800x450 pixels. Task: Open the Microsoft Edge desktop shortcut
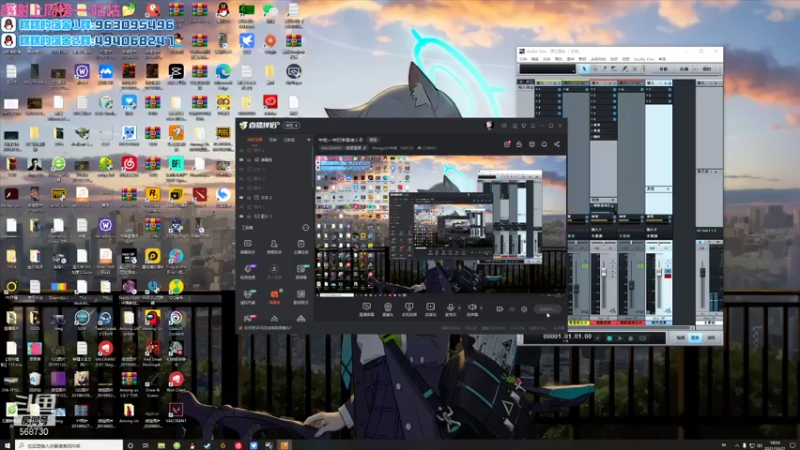click(x=223, y=72)
